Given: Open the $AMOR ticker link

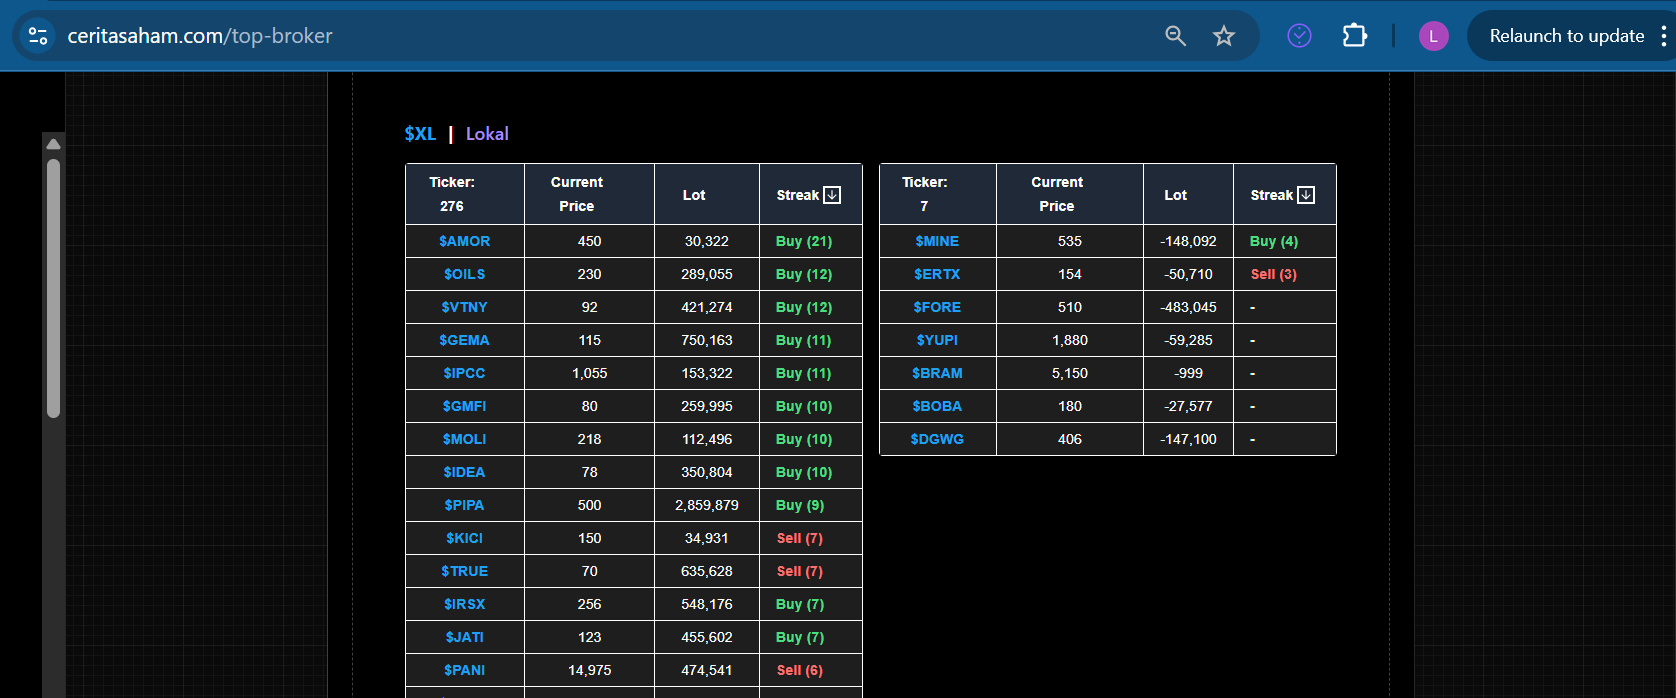Looking at the screenshot, I should point(464,241).
